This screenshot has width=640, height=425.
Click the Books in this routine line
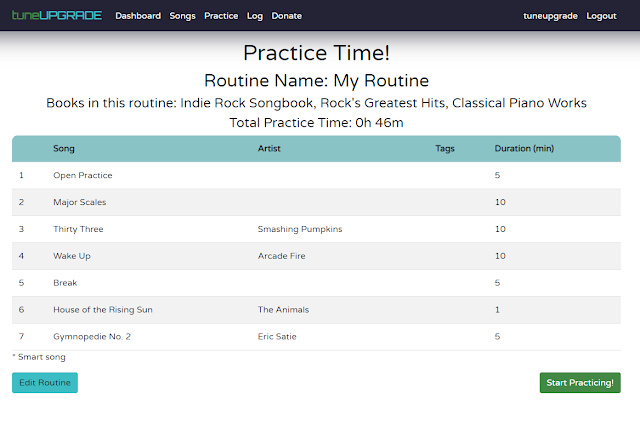click(x=316, y=103)
